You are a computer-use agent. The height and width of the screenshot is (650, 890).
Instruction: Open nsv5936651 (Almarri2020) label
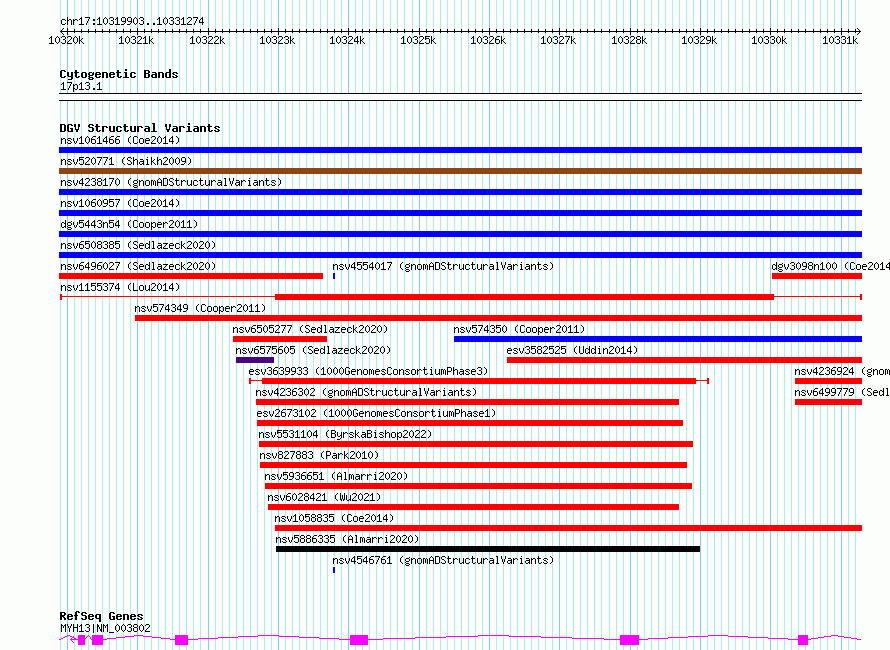coord(336,476)
